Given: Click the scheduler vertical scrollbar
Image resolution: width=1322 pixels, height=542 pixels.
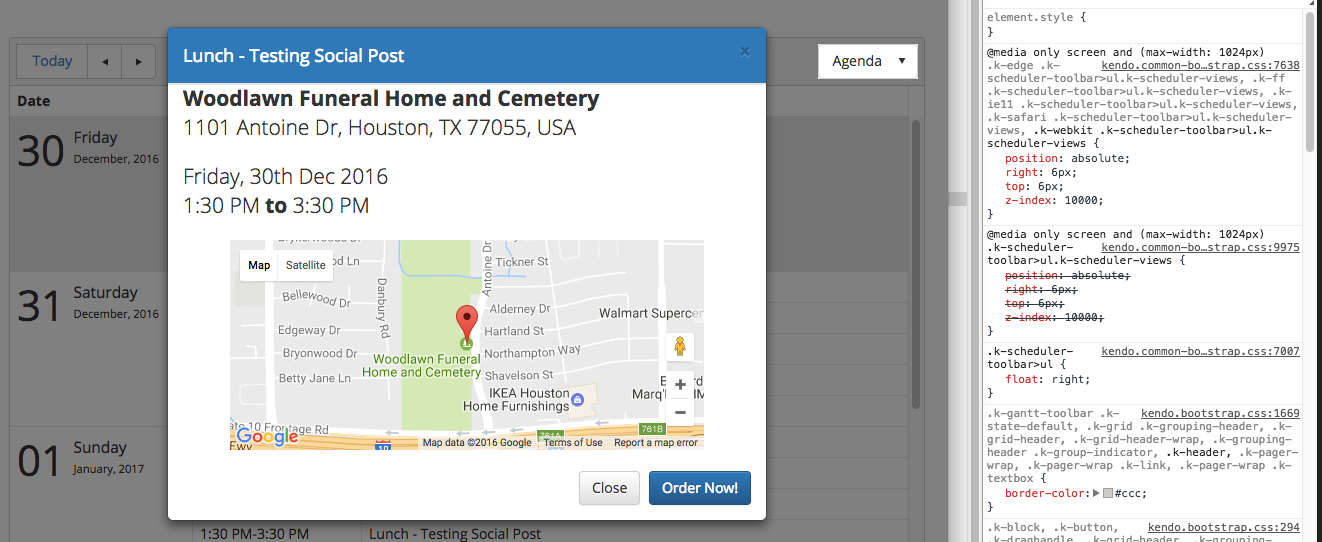Looking at the screenshot, I should click(915, 264).
